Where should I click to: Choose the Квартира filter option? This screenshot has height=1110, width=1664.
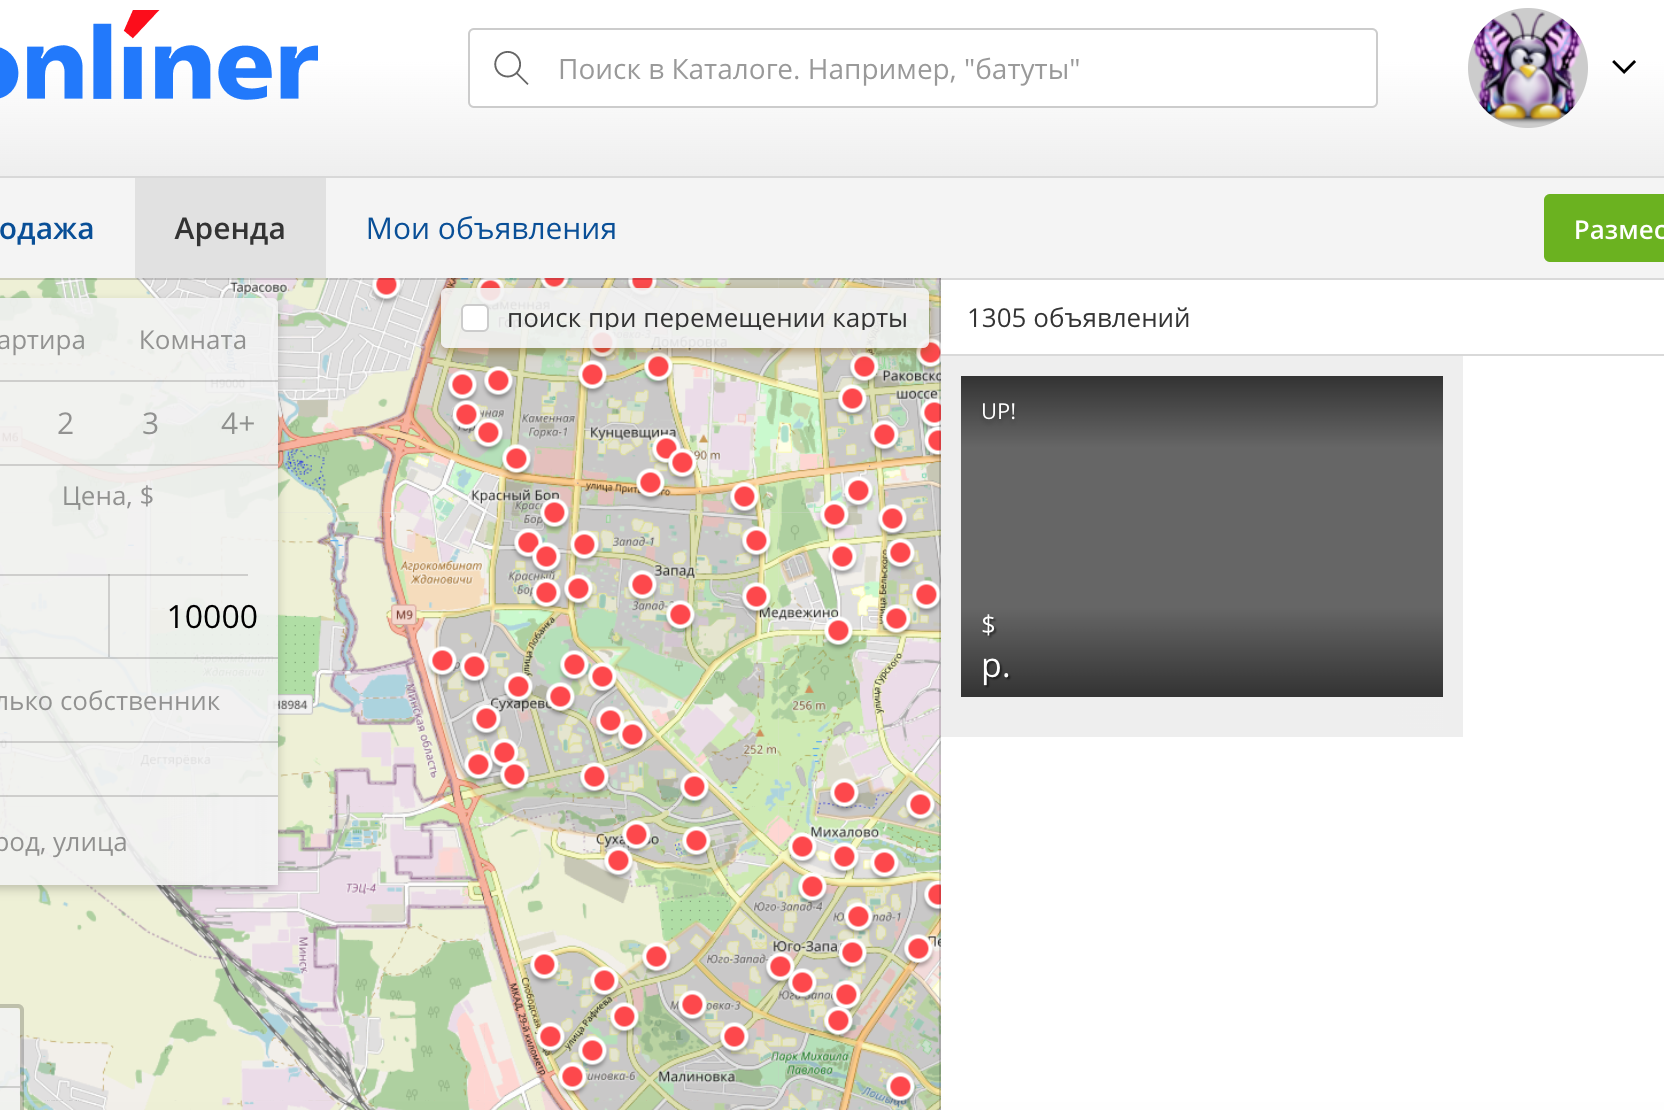(x=42, y=340)
